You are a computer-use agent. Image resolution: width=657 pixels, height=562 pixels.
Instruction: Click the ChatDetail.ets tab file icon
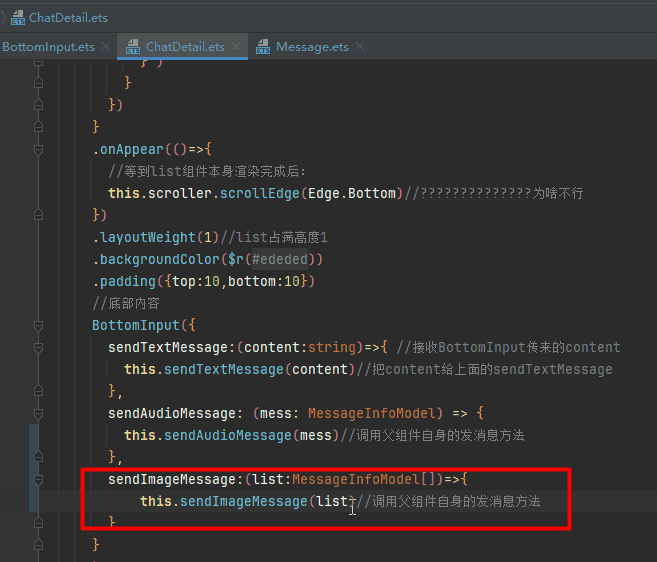(x=132, y=47)
